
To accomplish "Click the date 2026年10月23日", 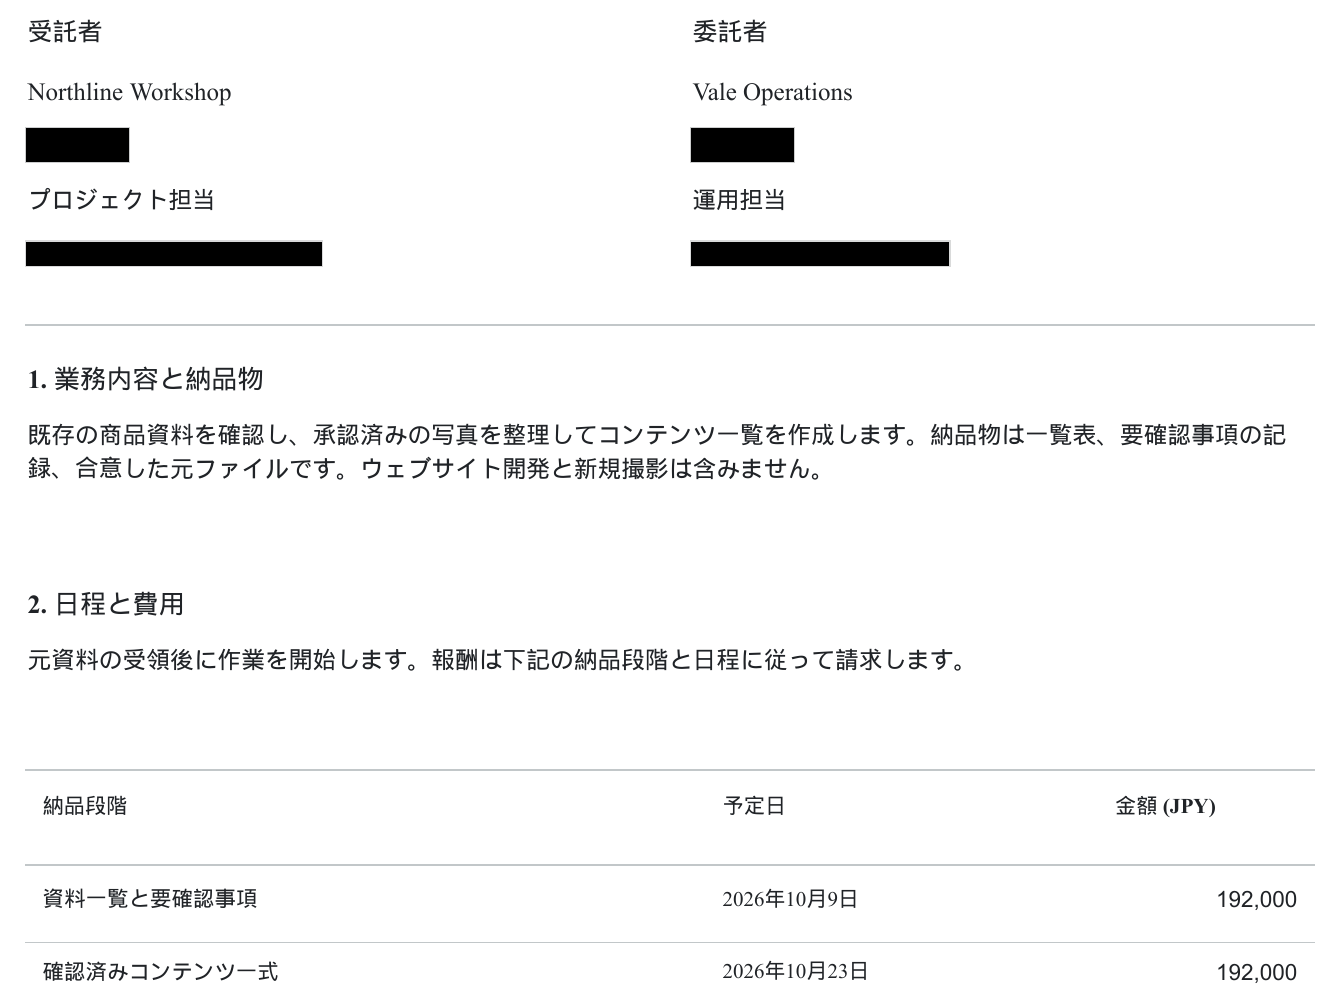I will tap(795, 971).
